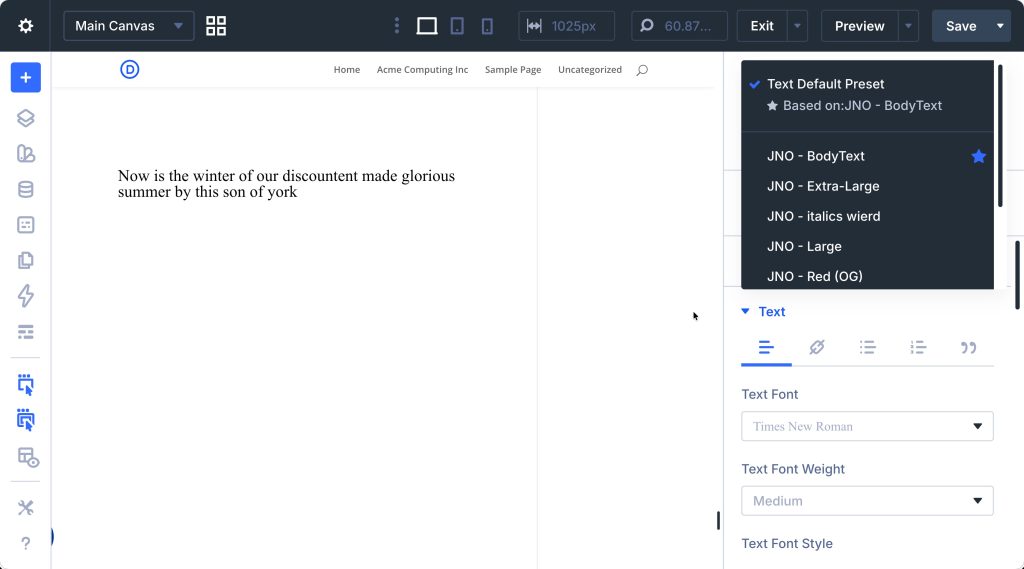Choose the JNO - Extra-Large preset
Viewport: 1024px width, 569px height.
pos(823,186)
